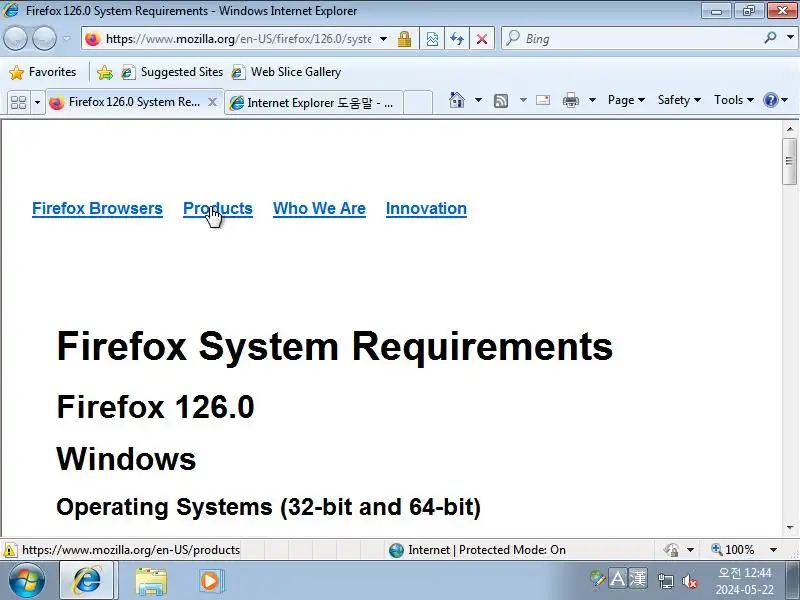The width and height of the screenshot is (800, 600).
Task: Click the 100% zoom level button
Action: pos(733,550)
